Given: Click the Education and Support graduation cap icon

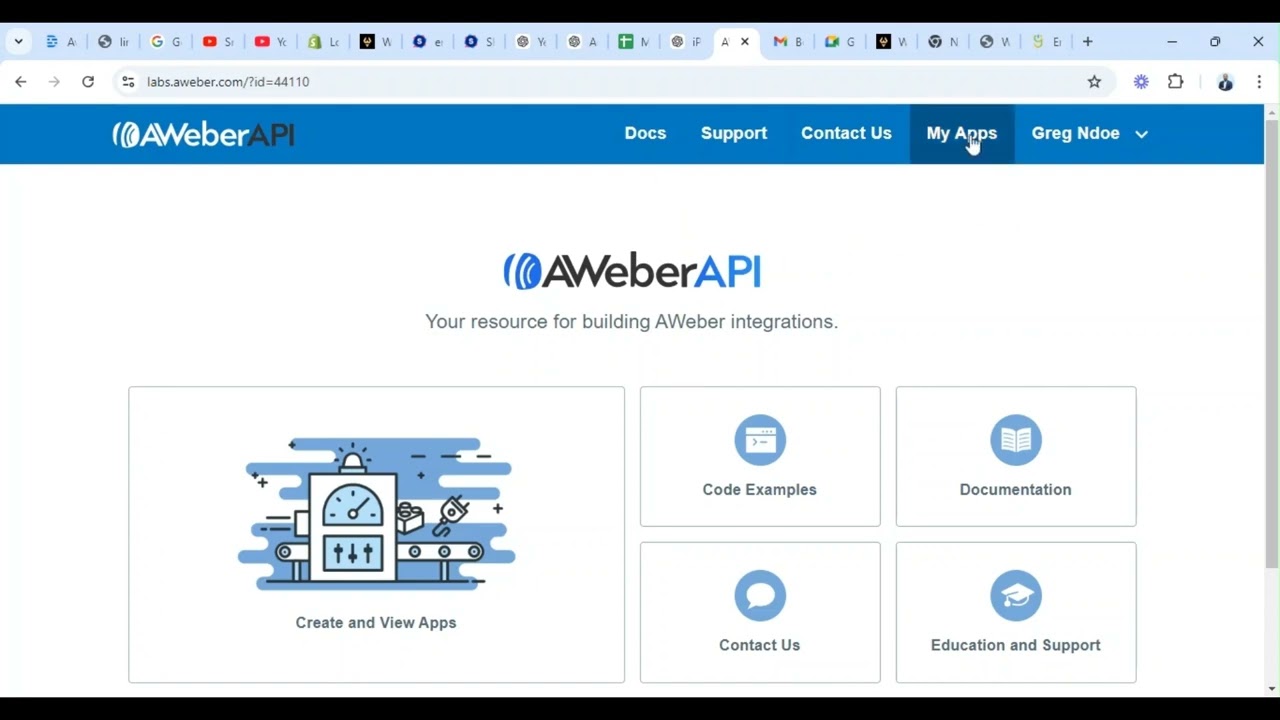Looking at the screenshot, I should (x=1016, y=596).
